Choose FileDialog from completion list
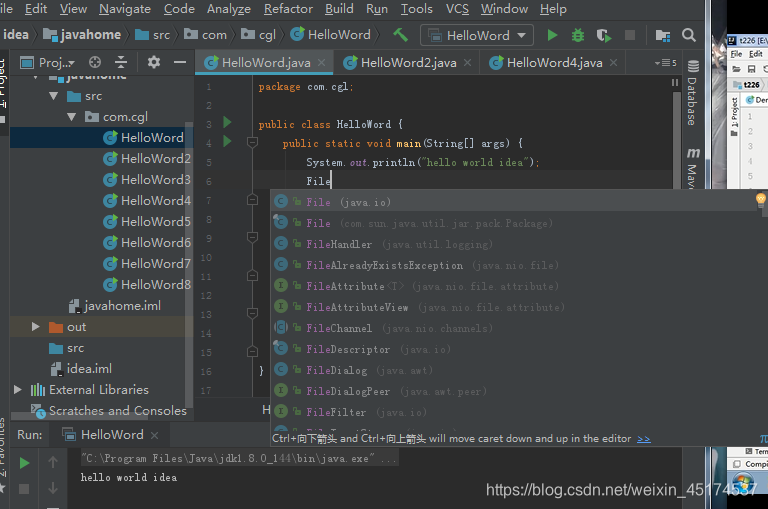768x509 pixels. tap(514, 370)
